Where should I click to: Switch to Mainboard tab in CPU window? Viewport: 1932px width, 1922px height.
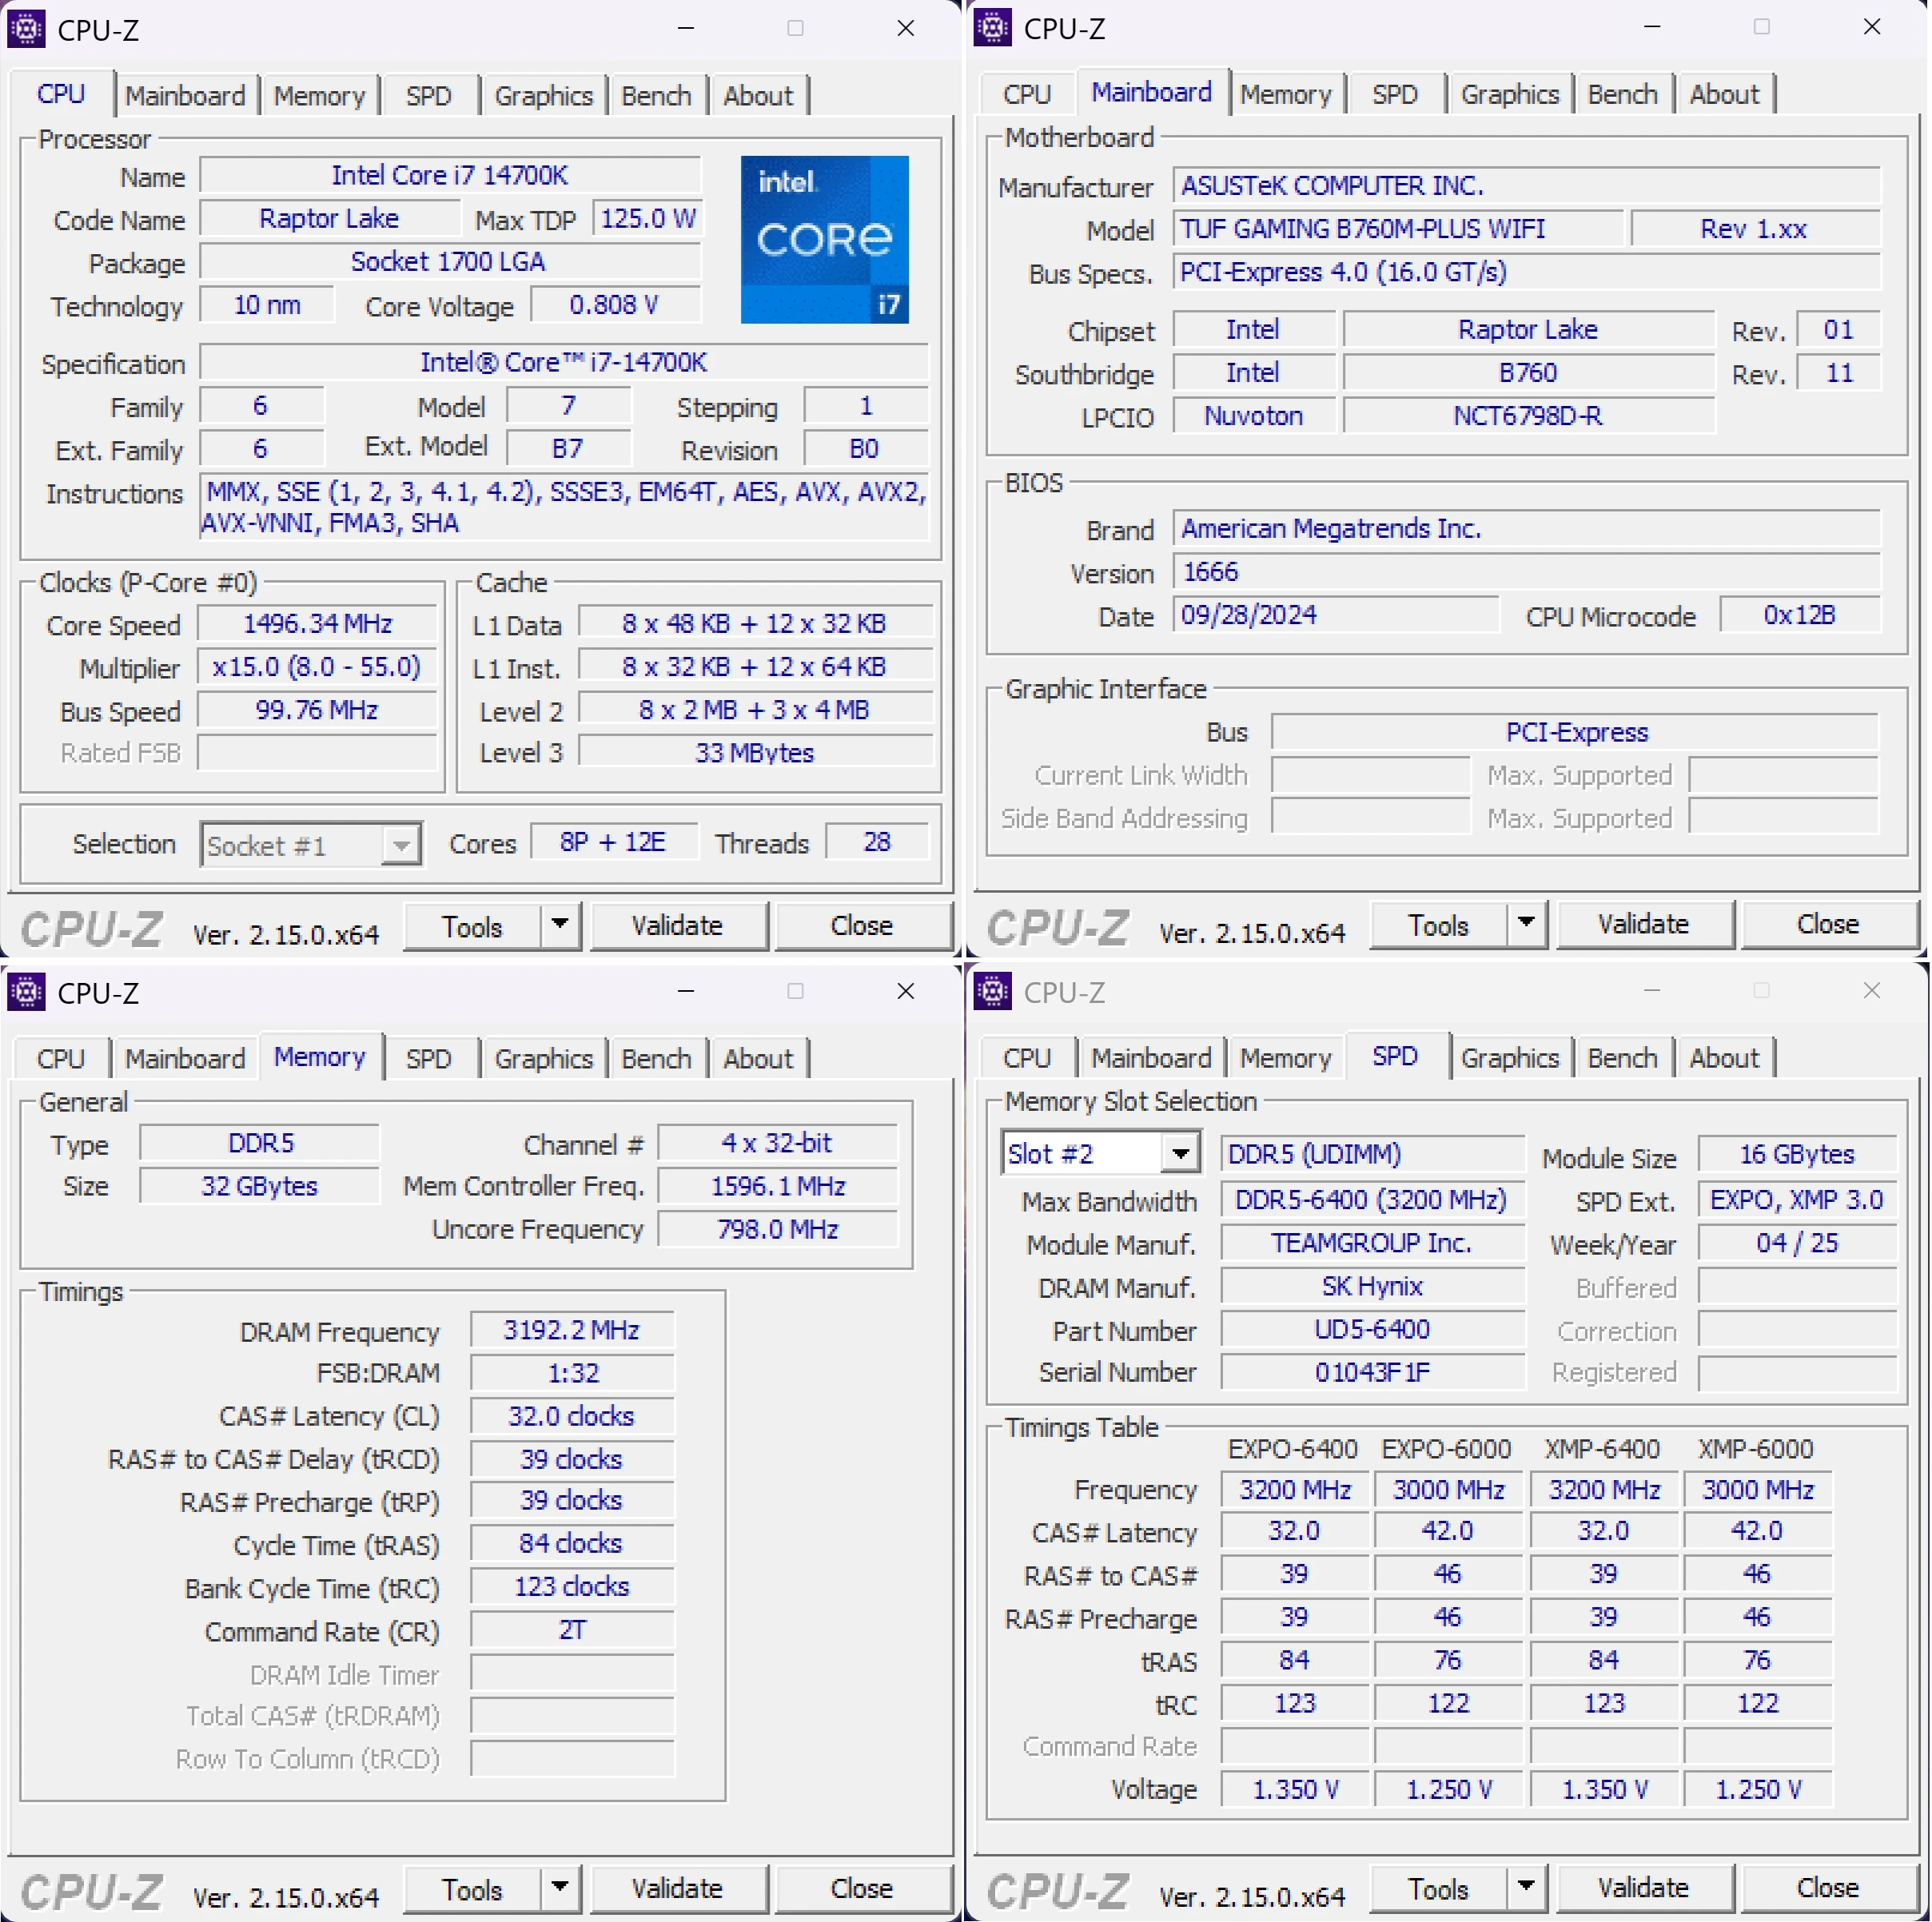coord(185,96)
